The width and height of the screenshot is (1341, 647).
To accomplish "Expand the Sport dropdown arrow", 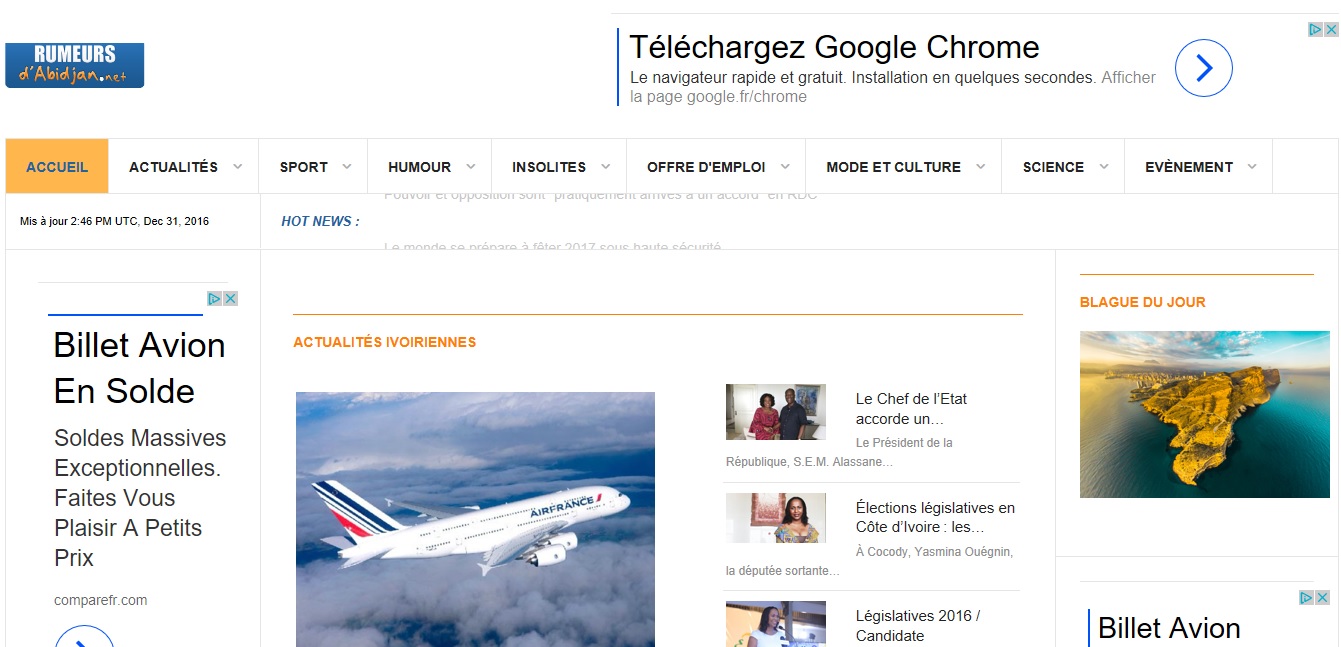I will pyautogui.click(x=347, y=167).
